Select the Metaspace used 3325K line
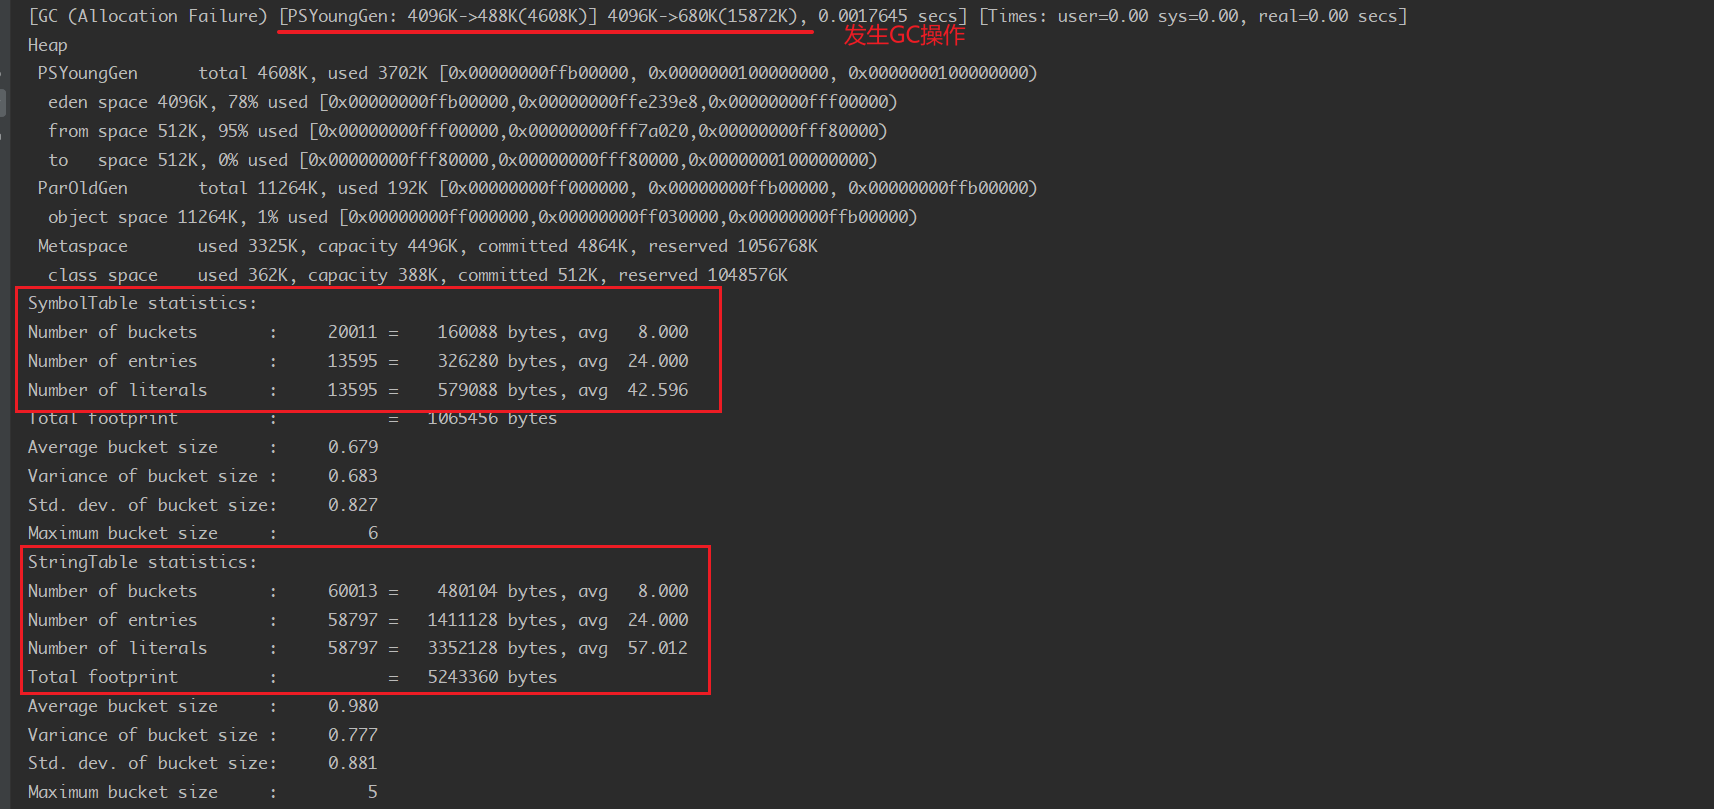Screen dimensions: 1714x809 427,246
